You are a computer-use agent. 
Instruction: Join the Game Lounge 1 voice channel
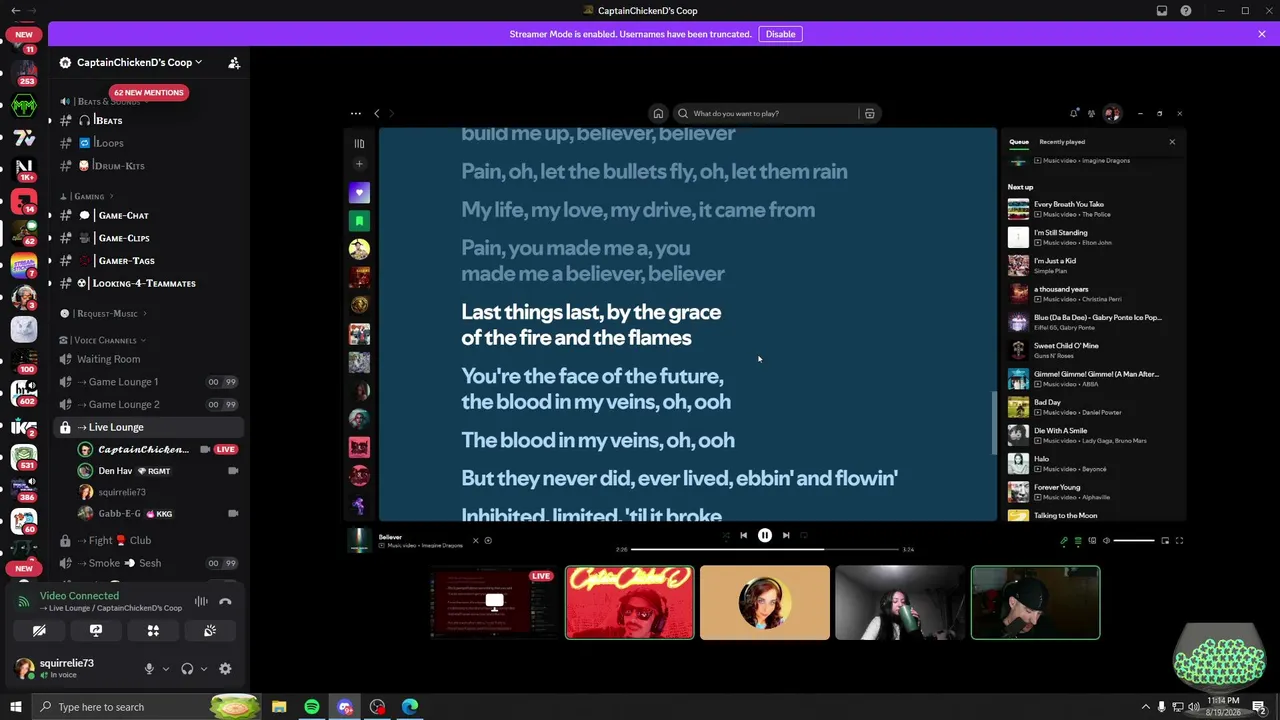(x=150, y=382)
